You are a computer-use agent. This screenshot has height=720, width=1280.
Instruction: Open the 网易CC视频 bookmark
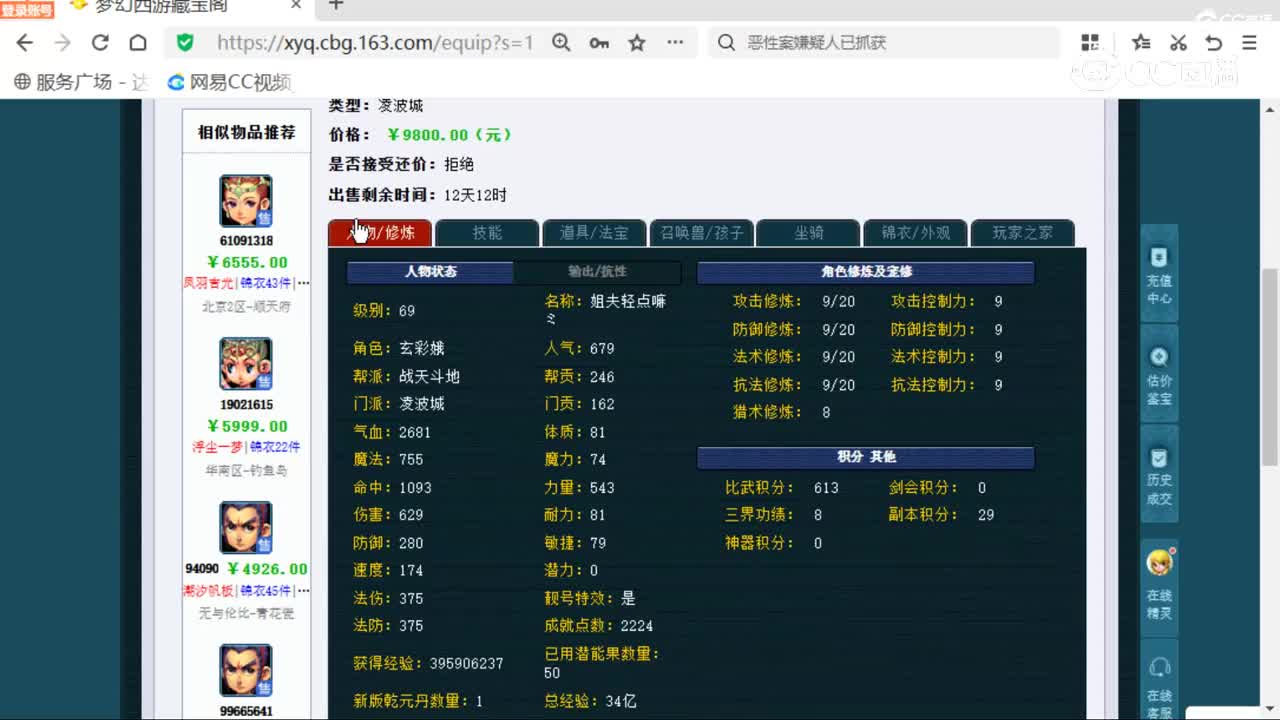pos(229,82)
